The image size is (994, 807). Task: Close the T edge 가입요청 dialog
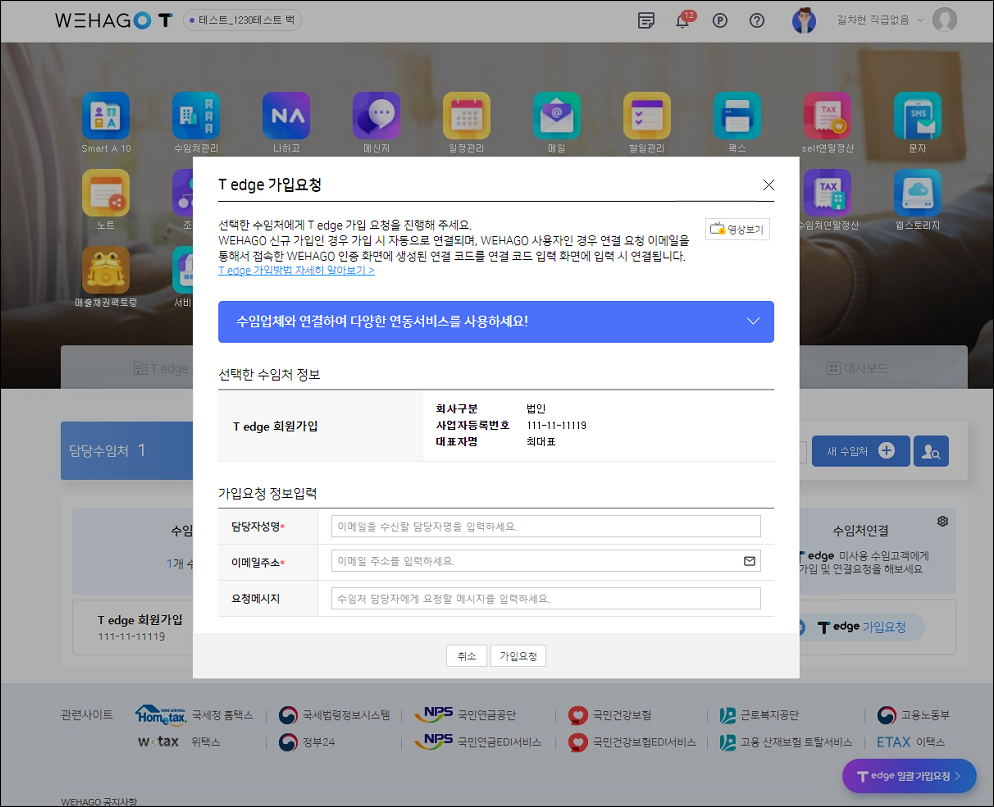click(x=768, y=185)
